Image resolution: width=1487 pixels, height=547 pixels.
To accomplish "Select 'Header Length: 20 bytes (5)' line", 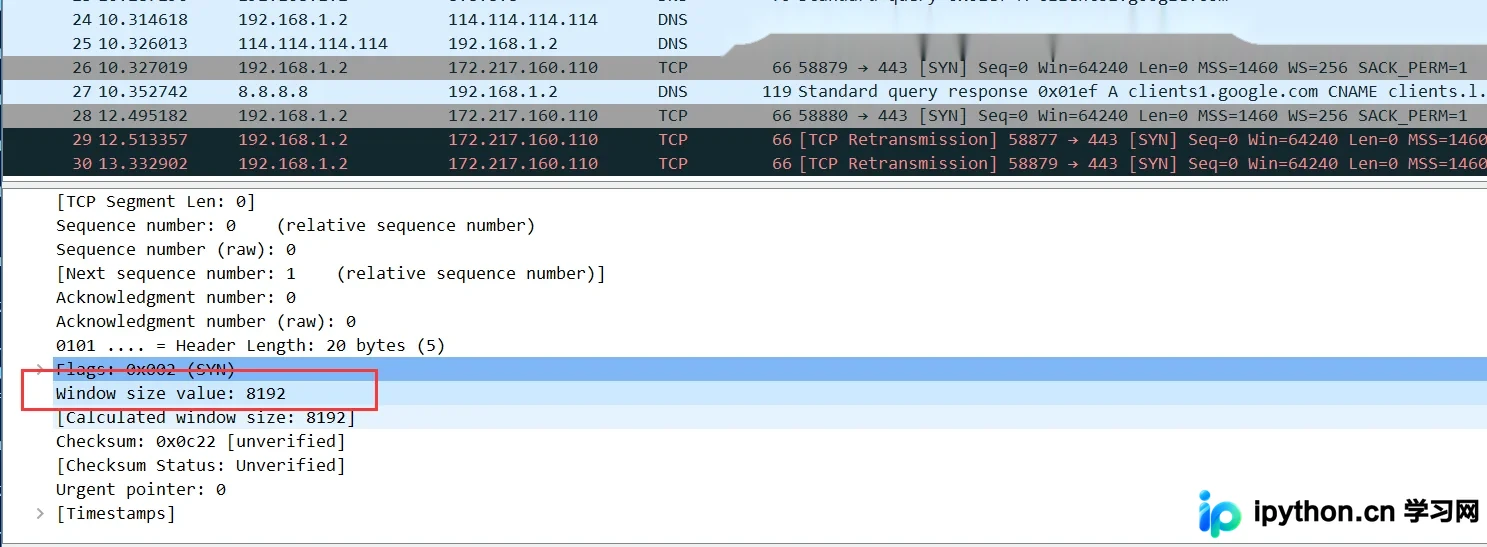I will [250, 345].
